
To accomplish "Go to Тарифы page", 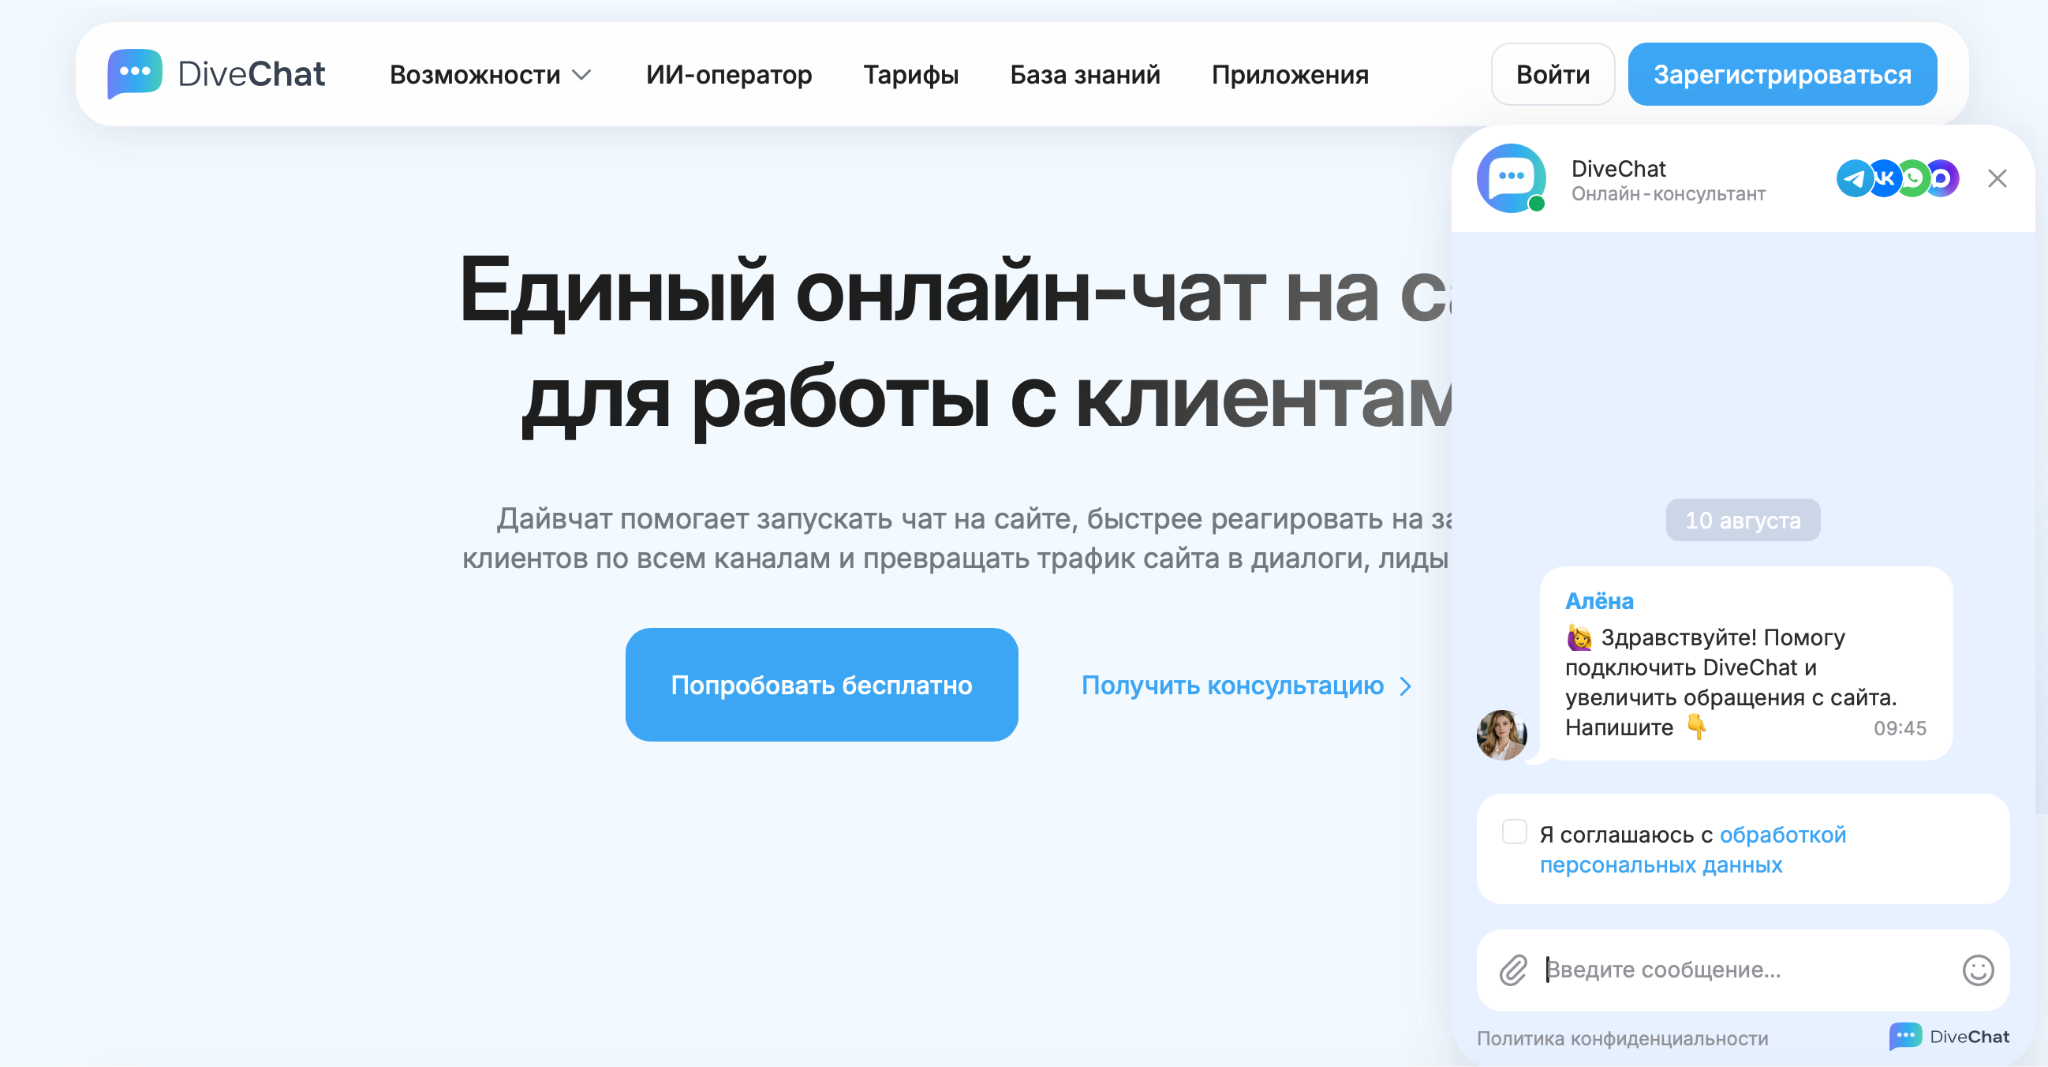I will [911, 75].
